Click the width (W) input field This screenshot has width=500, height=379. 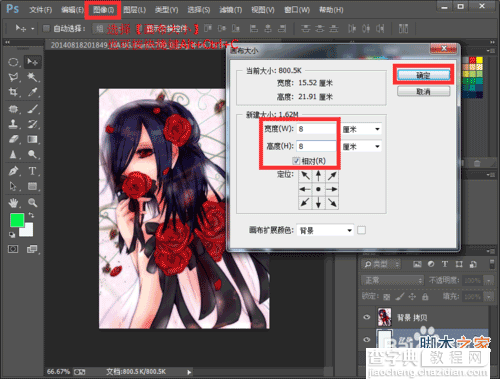click(316, 129)
